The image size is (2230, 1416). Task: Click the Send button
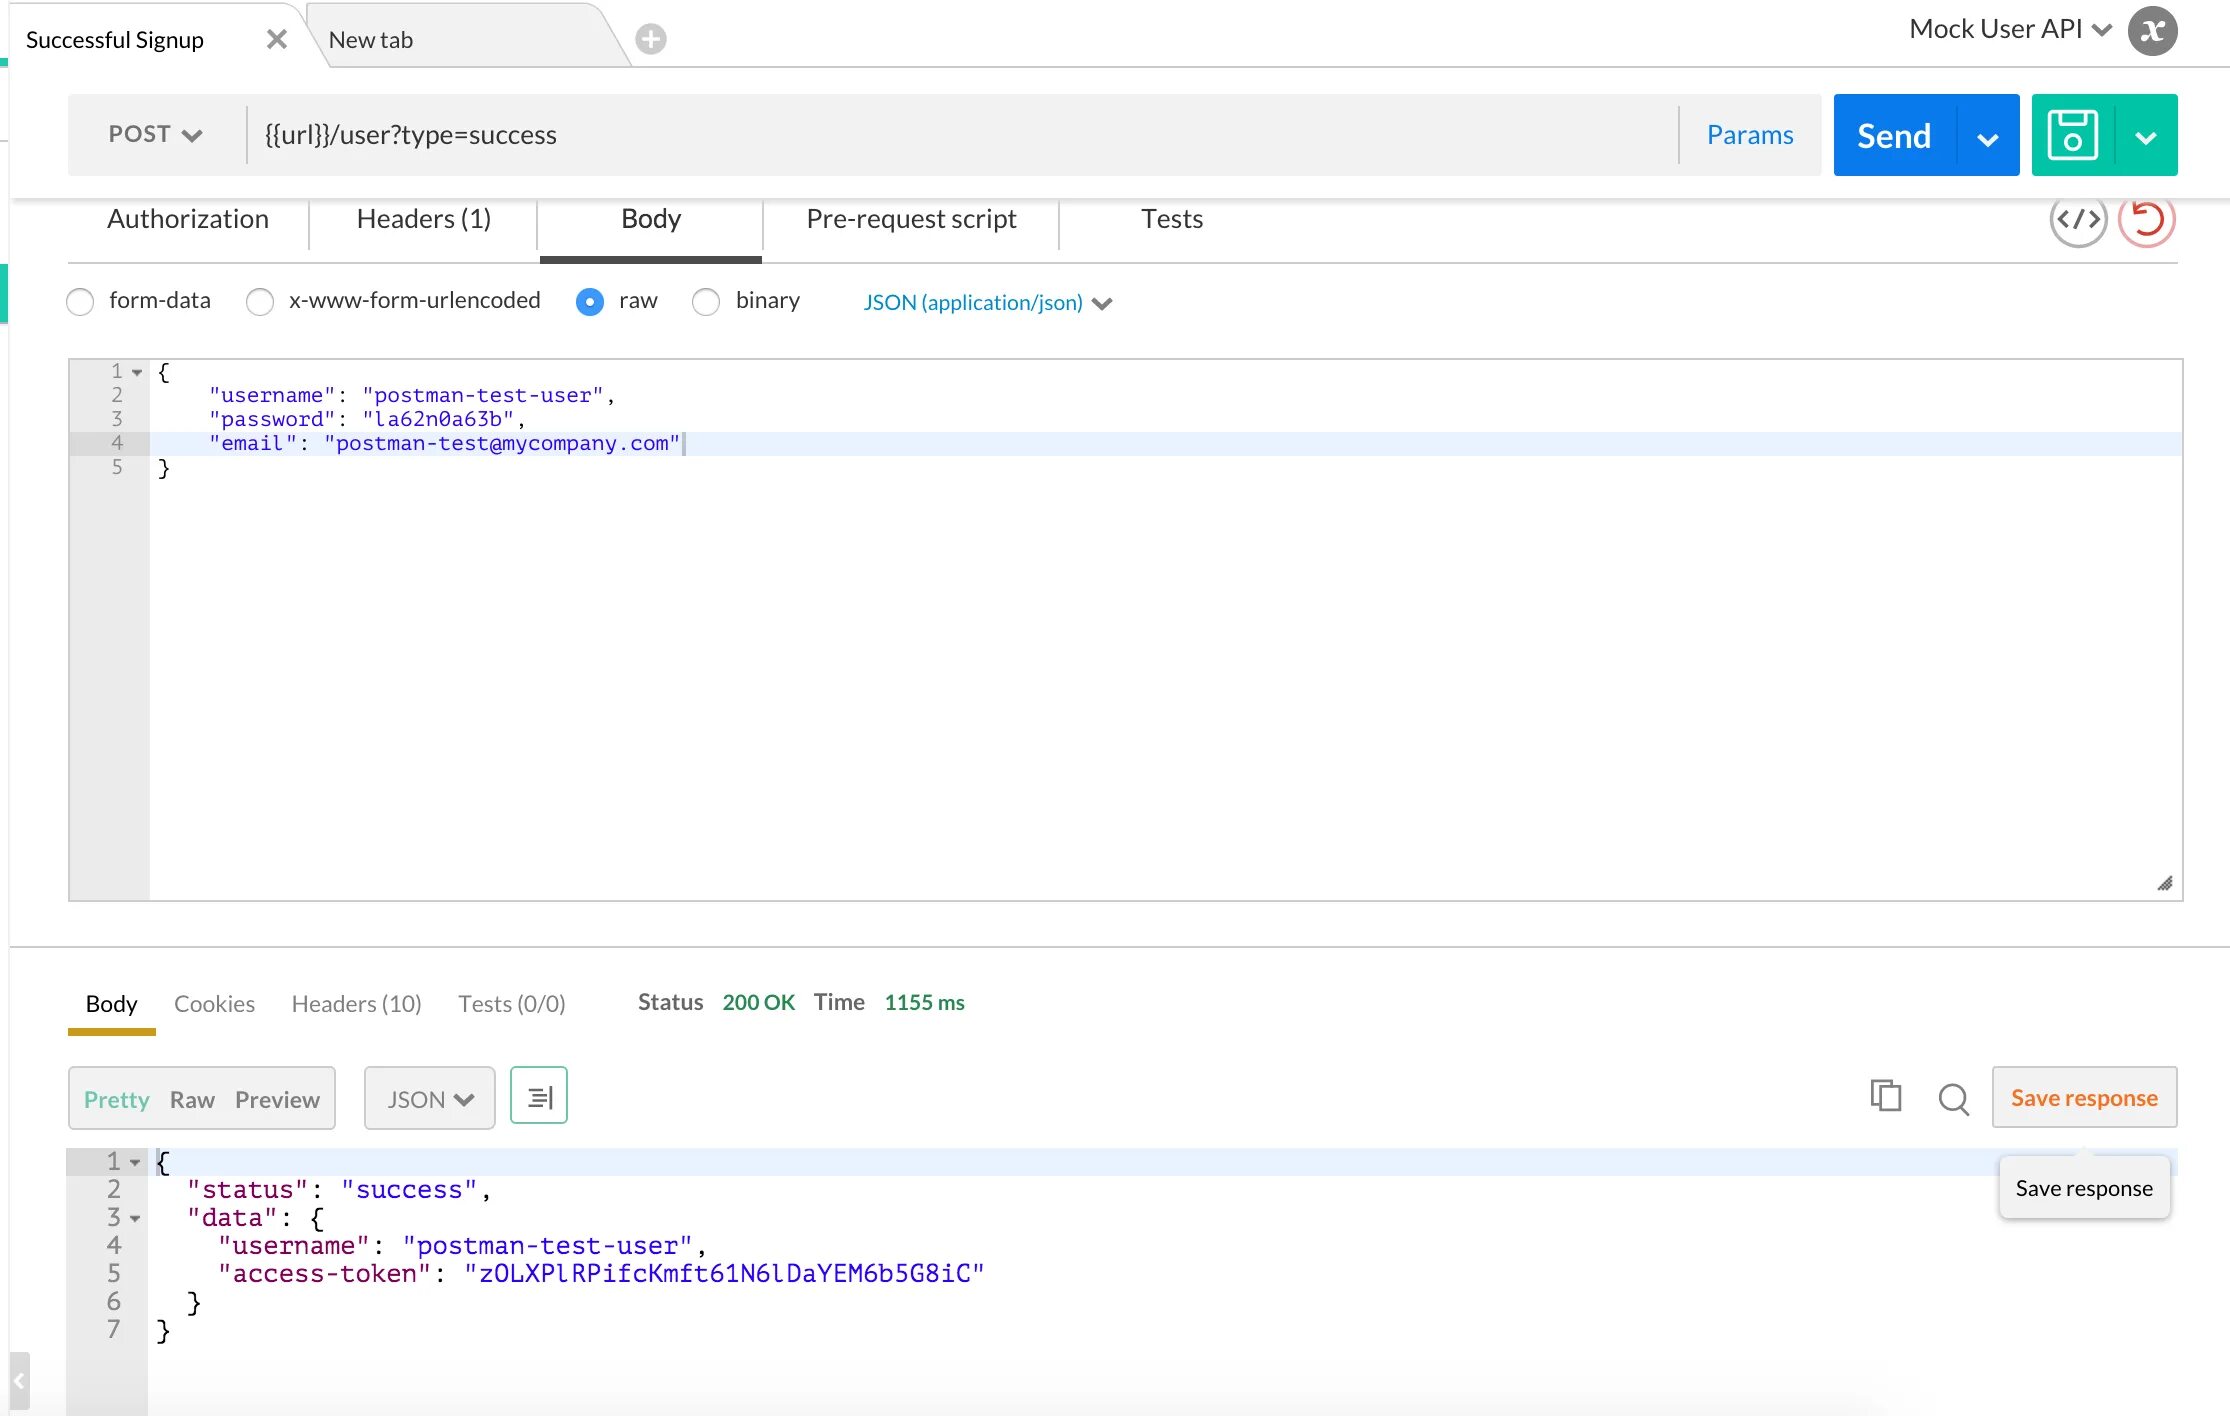point(1894,135)
